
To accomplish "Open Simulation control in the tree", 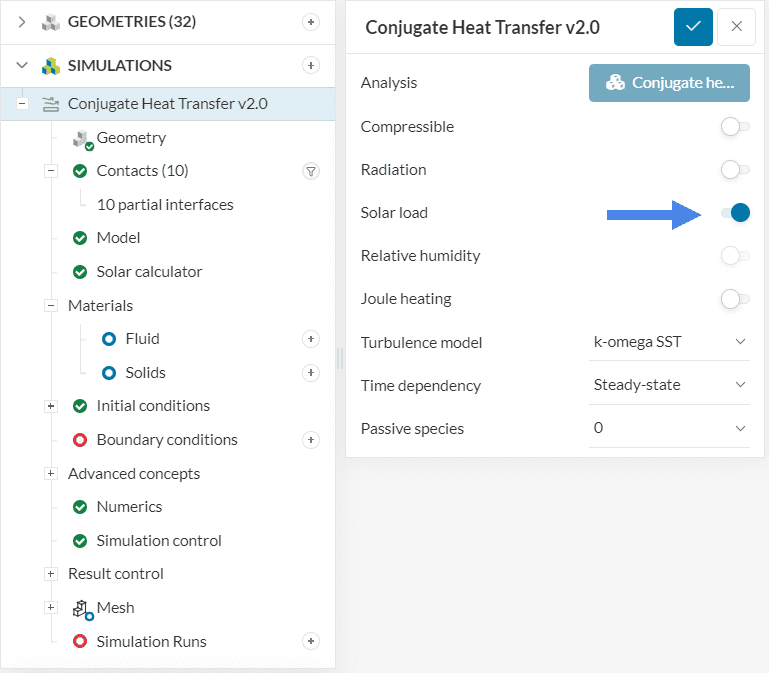I will click(159, 541).
